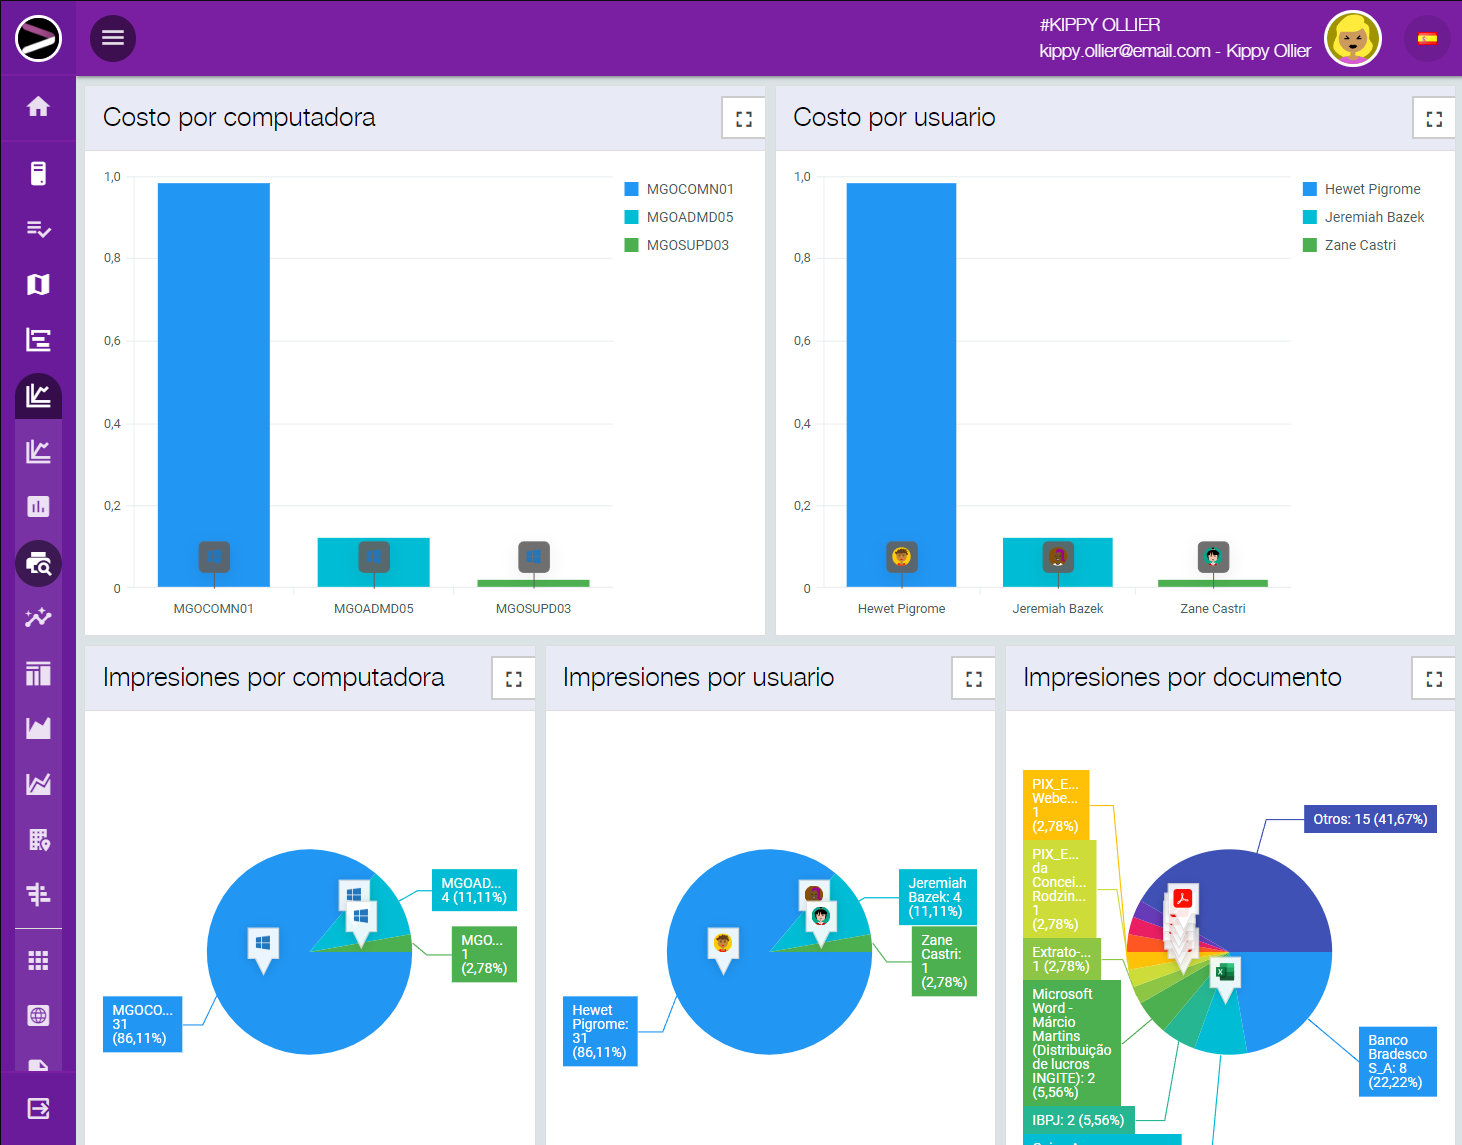Click the logout icon at sidebar bottom

(38, 1108)
